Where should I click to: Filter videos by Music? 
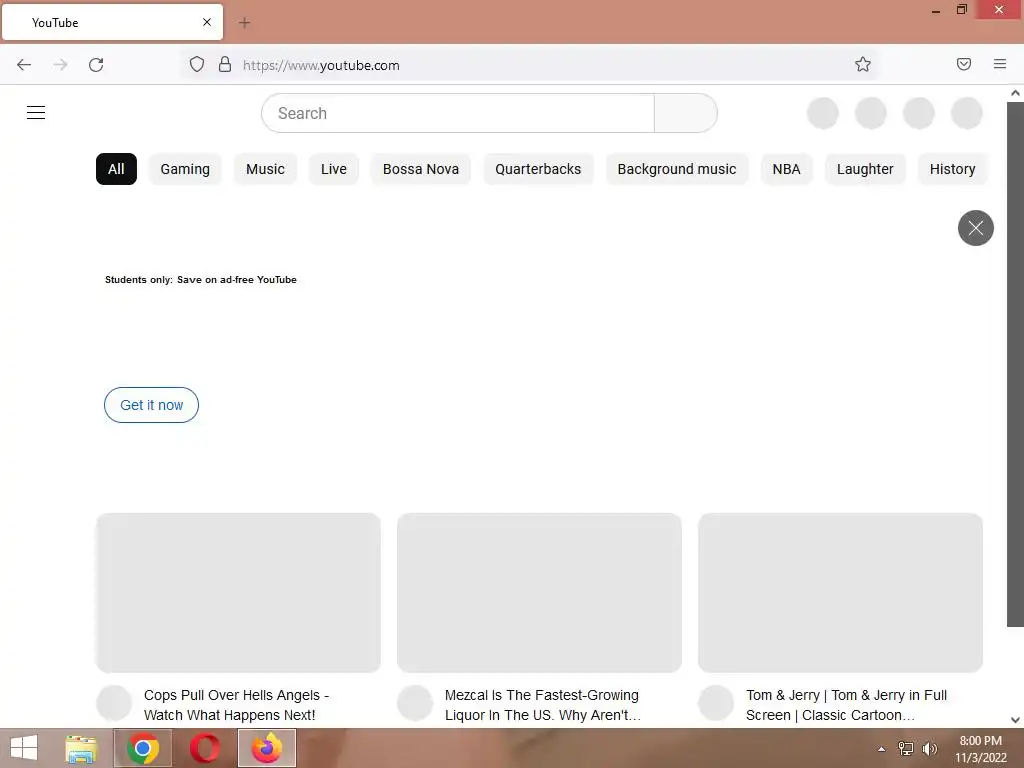(265, 169)
